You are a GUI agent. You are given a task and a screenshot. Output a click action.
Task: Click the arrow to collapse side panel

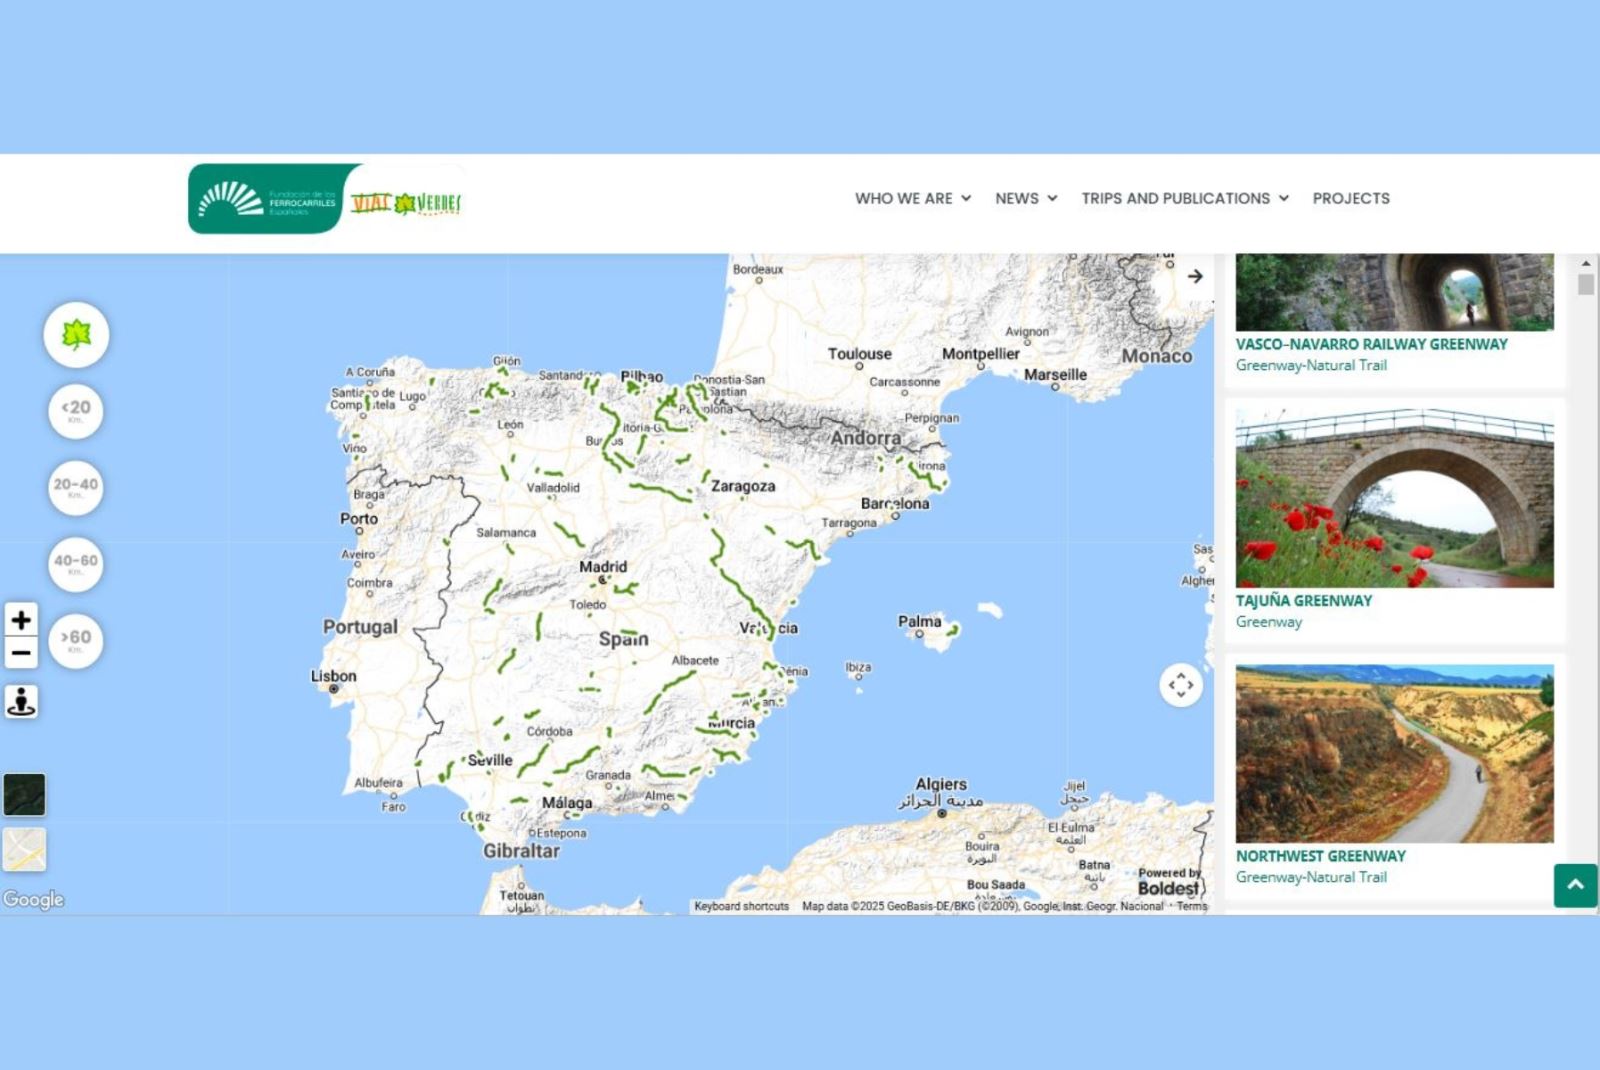1195,276
